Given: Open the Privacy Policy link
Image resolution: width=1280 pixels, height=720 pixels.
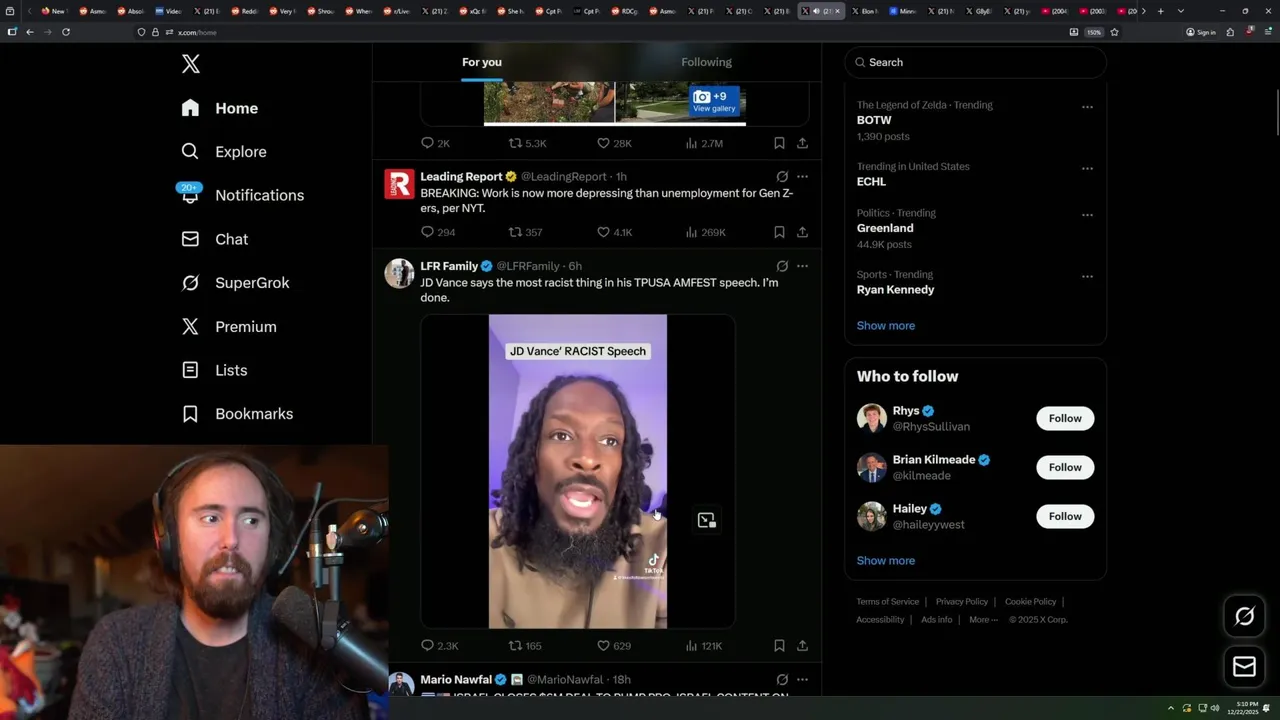Looking at the screenshot, I should tap(962, 602).
